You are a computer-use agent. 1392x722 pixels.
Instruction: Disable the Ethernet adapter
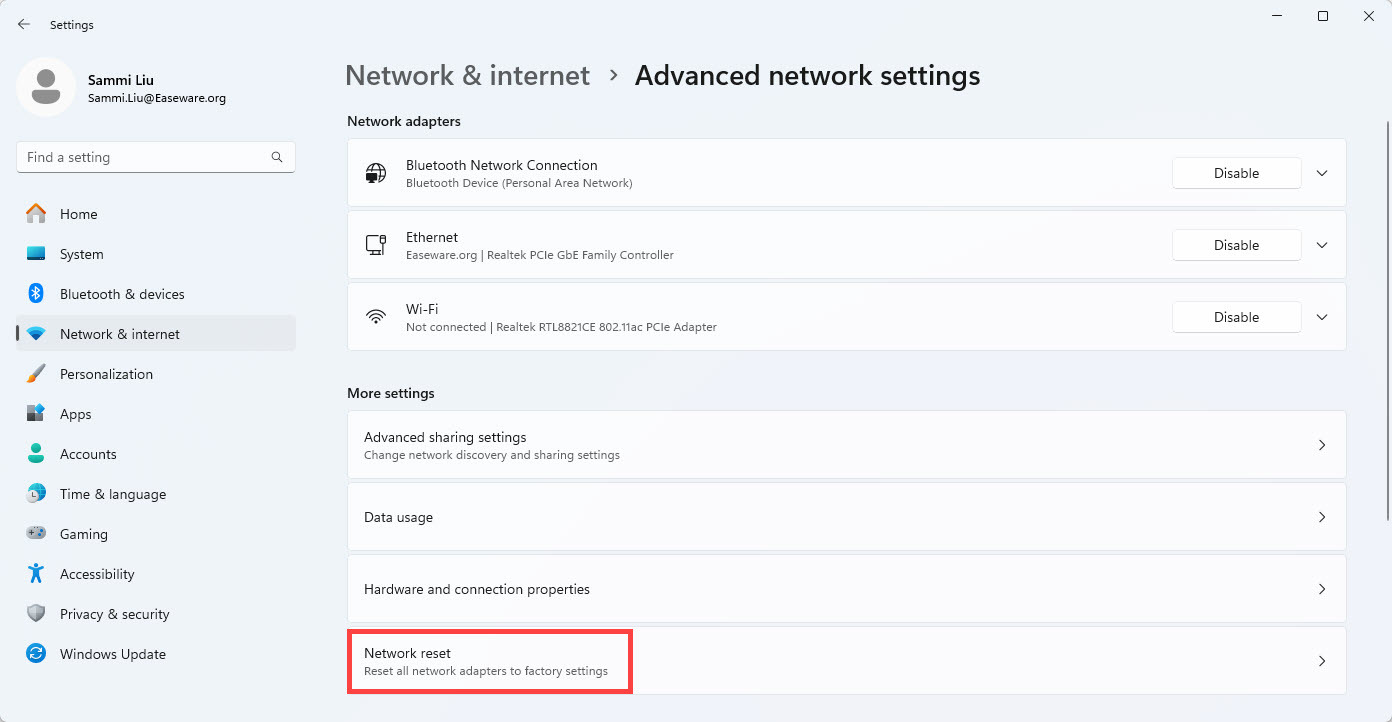[x=1236, y=245]
